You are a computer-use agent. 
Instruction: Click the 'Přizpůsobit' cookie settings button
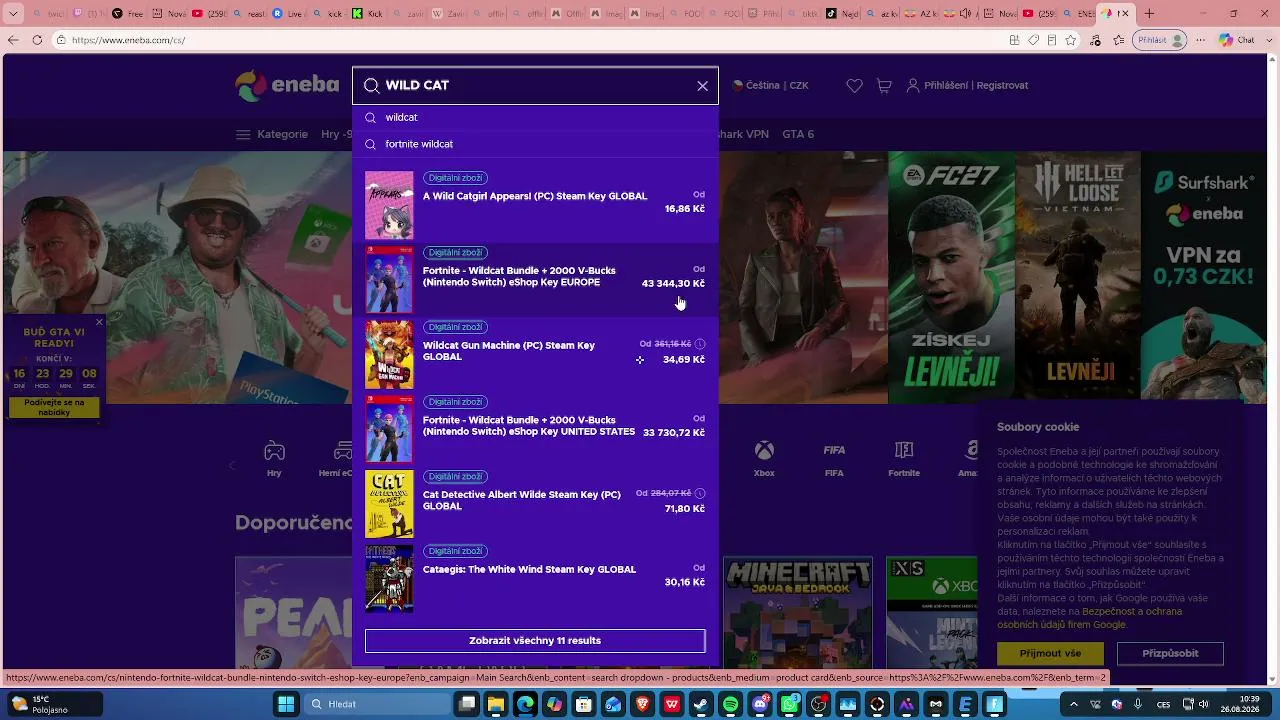[1170, 653]
